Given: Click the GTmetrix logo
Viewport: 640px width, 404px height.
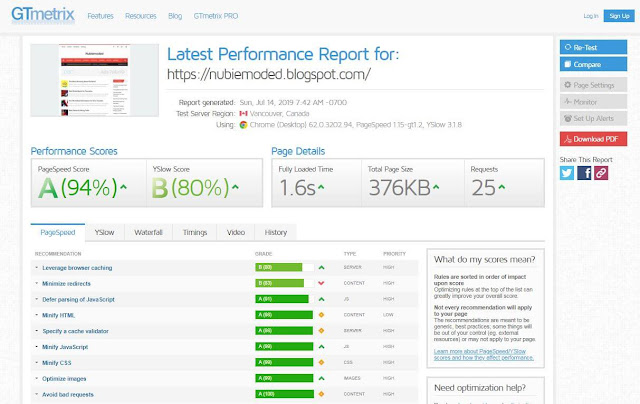Looking at the screenshot, I should tap(43, 14).
